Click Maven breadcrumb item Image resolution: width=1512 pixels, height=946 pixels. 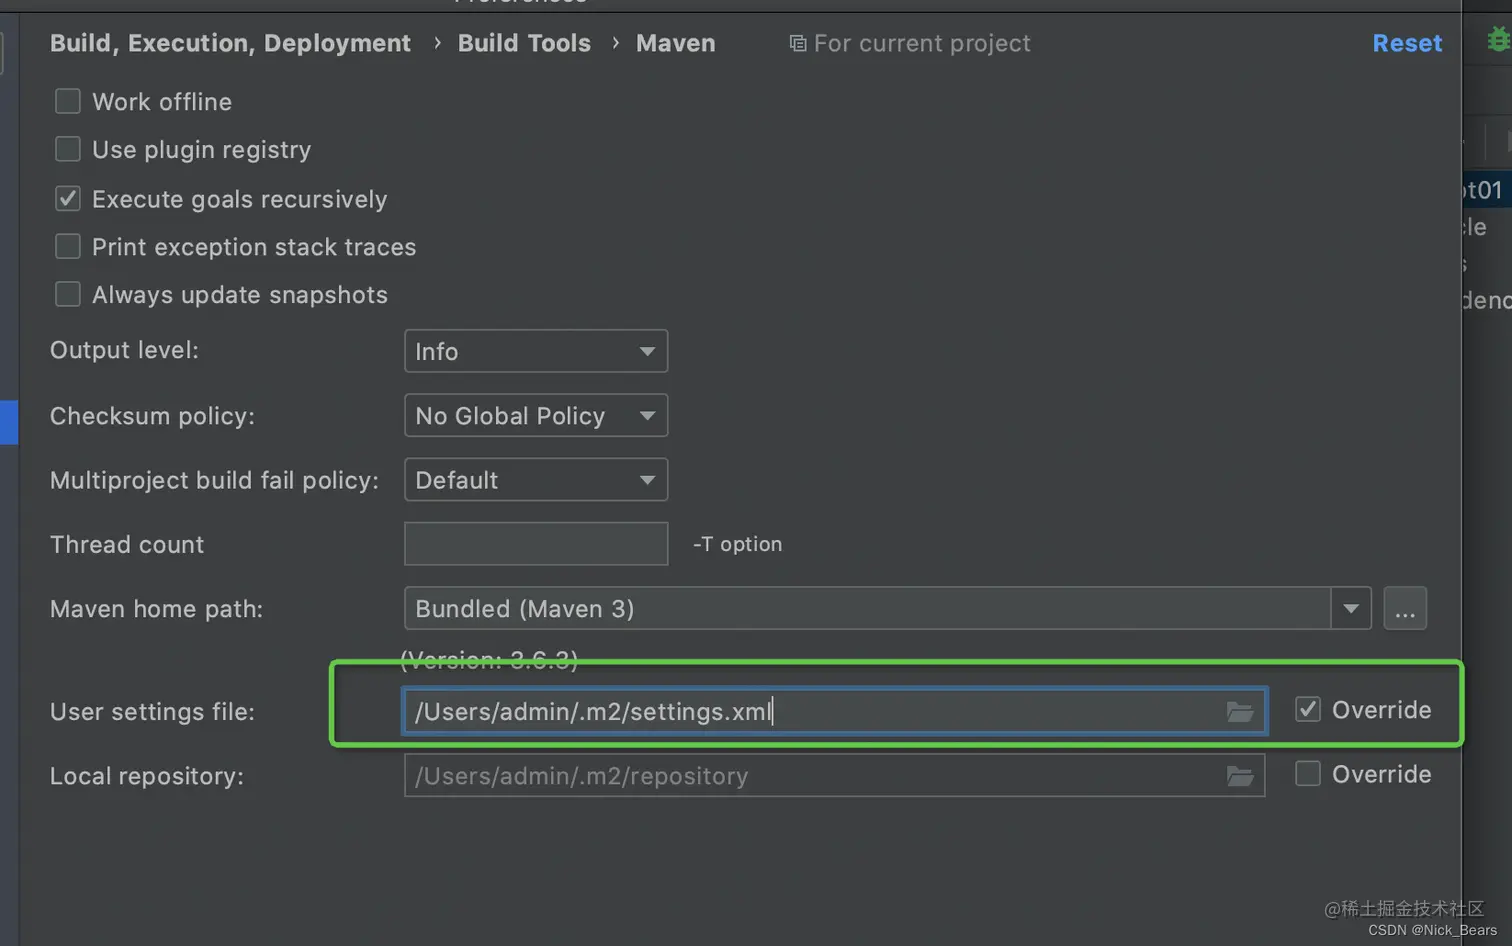[676, 43]
